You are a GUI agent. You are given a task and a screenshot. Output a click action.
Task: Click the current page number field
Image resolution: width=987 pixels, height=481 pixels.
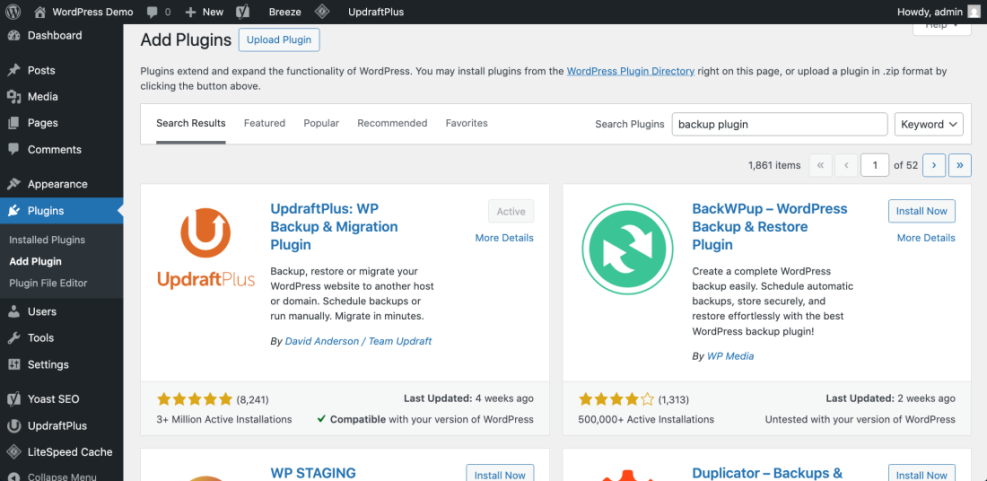[x=874, y=165]
